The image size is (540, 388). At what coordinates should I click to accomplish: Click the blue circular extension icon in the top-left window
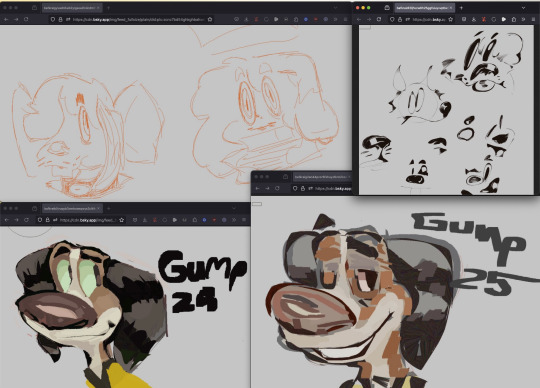306,20
